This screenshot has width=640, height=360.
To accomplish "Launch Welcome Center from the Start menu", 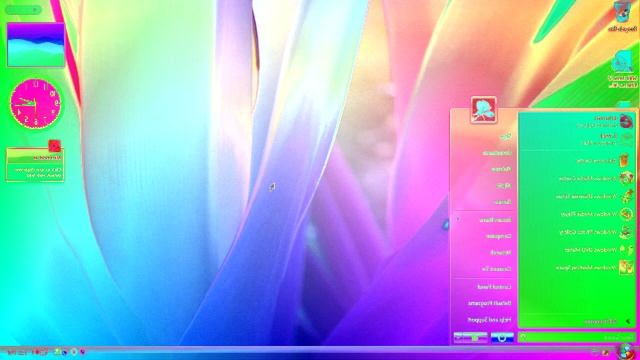I will tap(577, 161).
